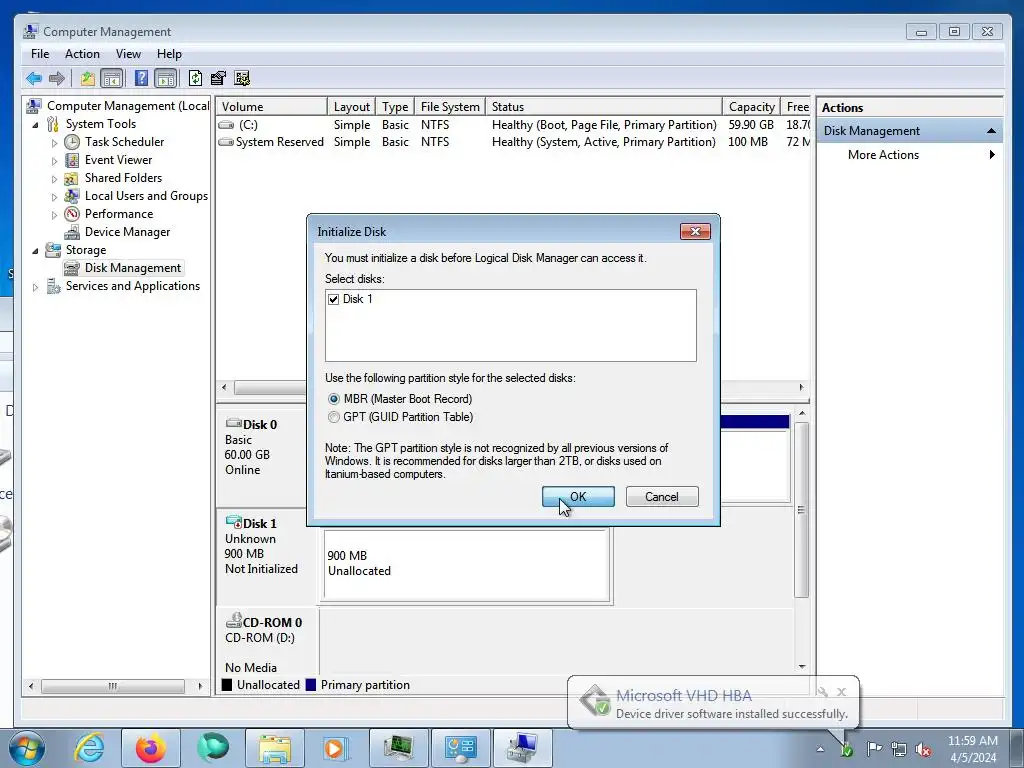Expand the Services and Applications node

35,287
